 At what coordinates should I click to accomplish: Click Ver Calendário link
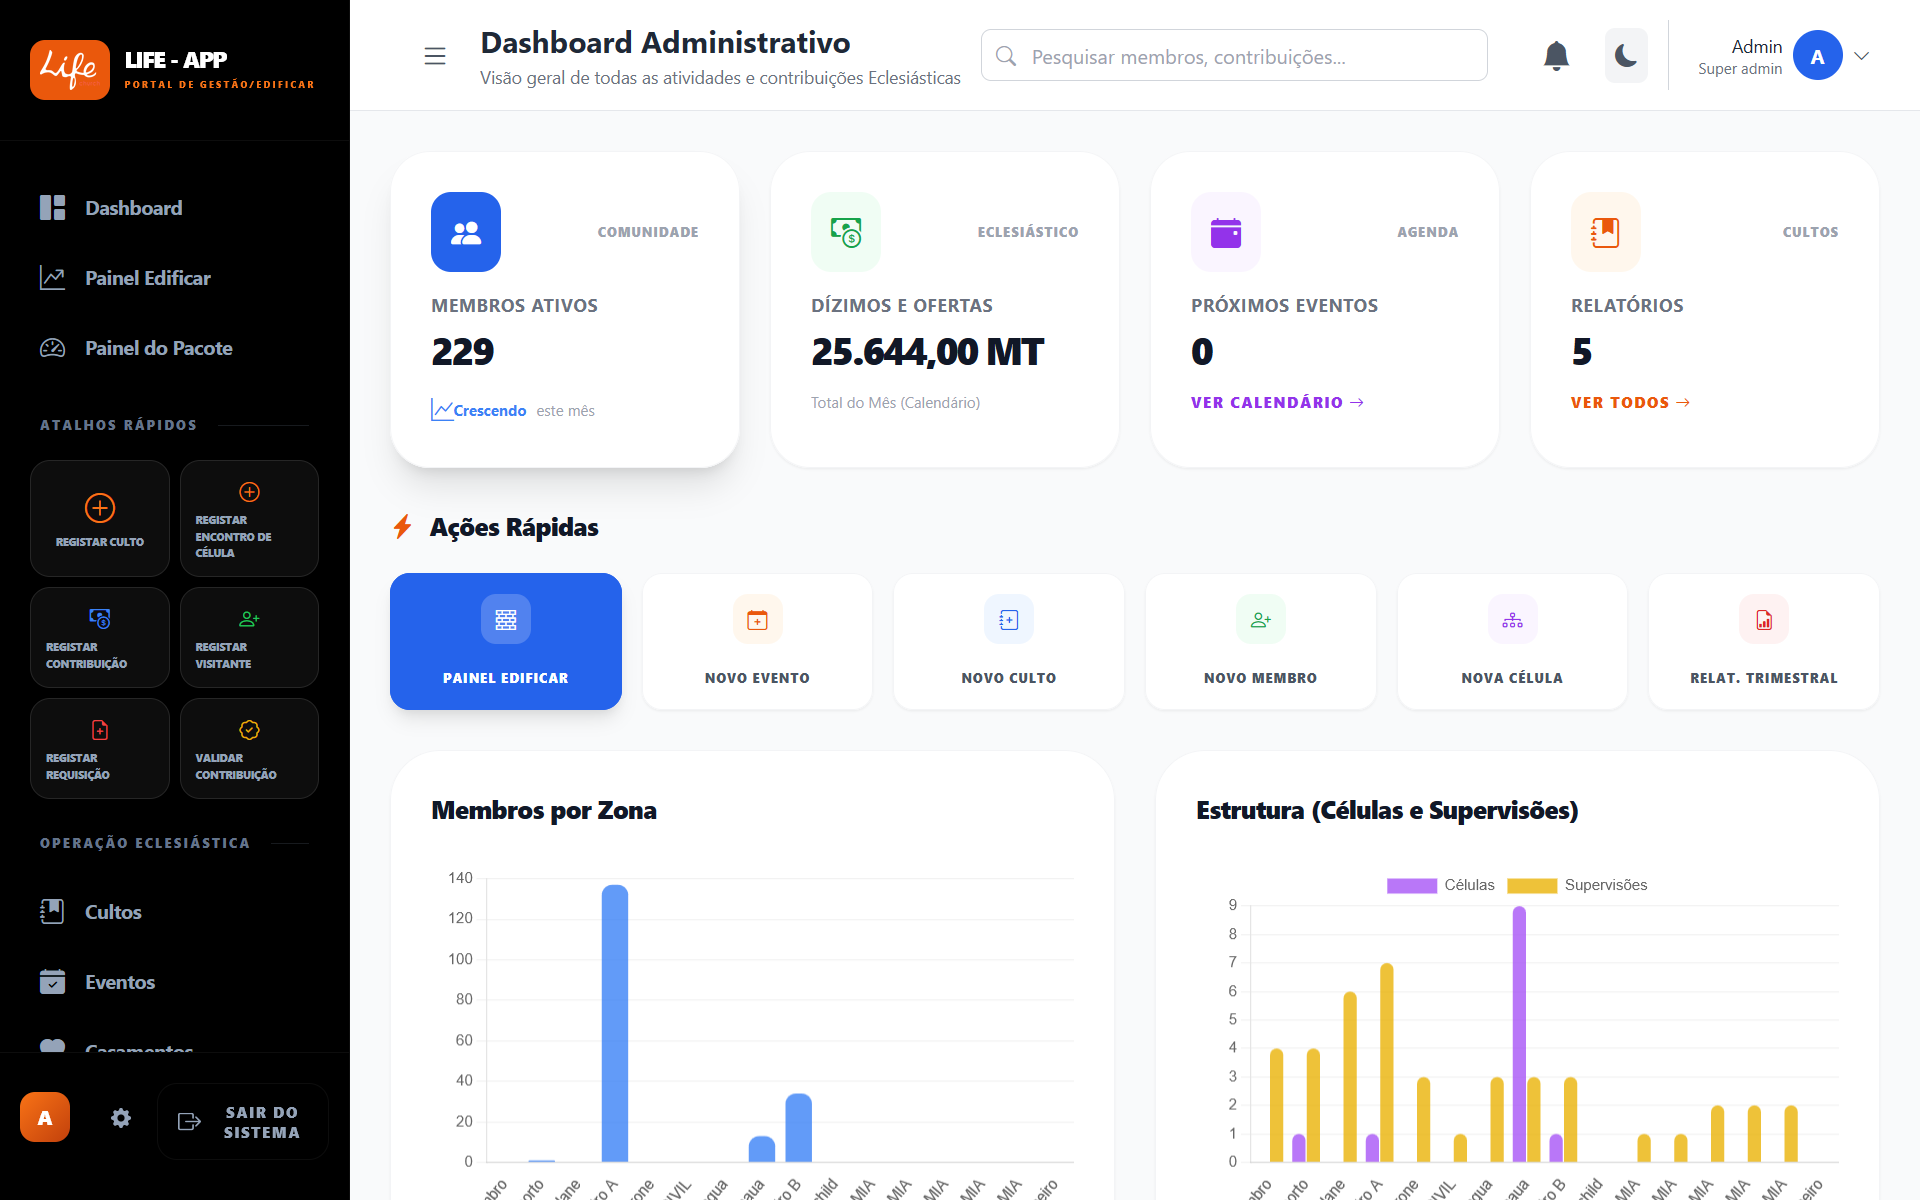1277,402
